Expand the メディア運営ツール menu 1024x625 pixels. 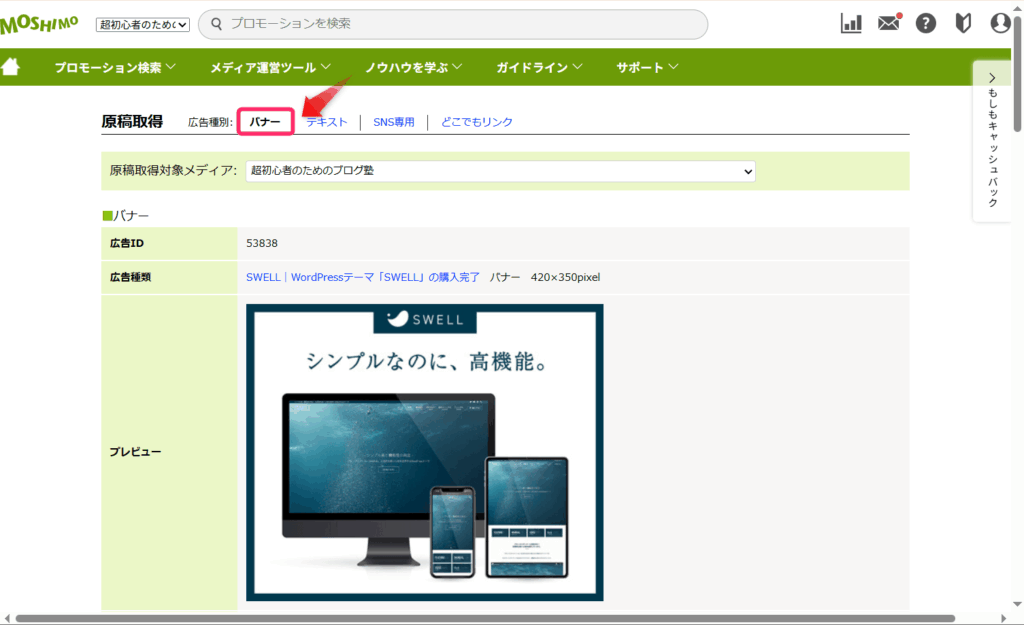point(270,67)
